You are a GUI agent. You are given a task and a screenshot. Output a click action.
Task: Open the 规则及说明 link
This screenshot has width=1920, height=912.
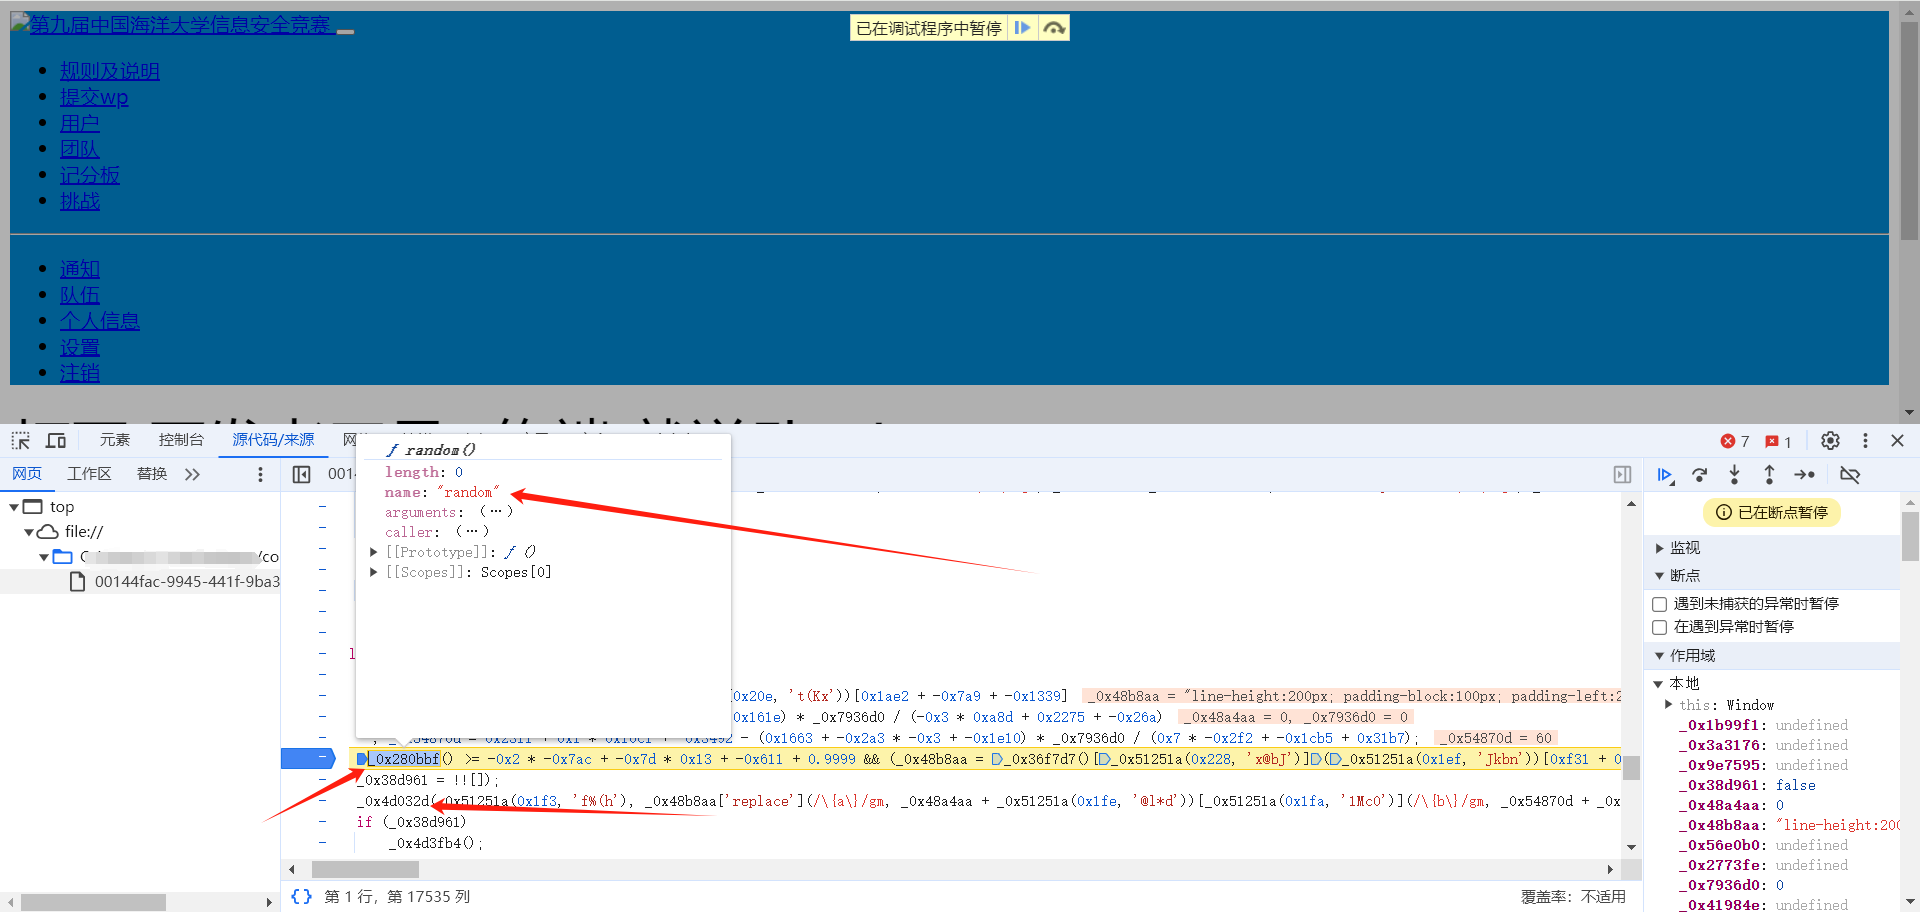click(110, 71)
